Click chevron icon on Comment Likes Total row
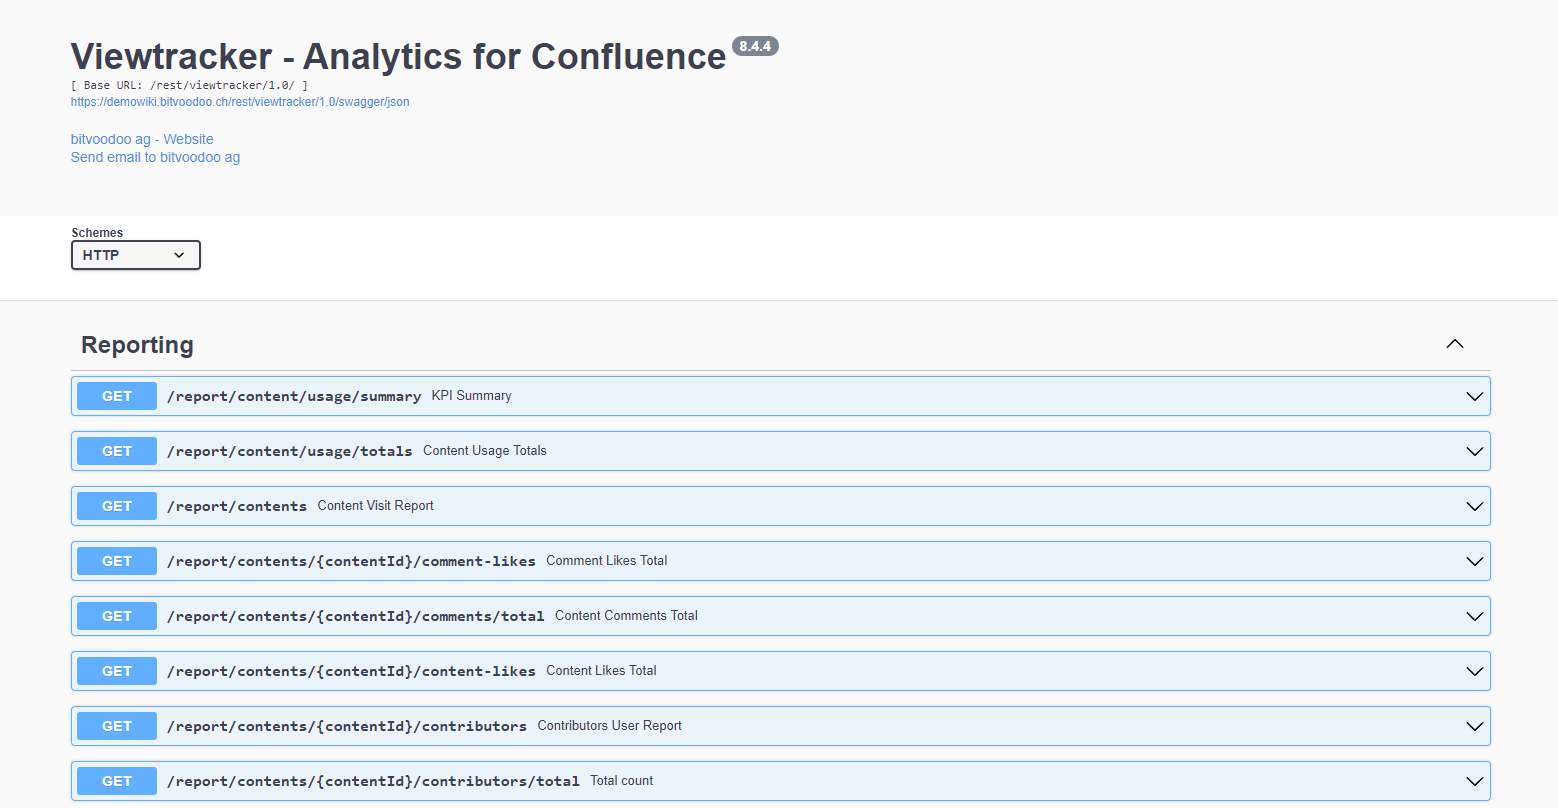The width and height of the screenshot is (1558, 808). click(x=1473, y=561)
